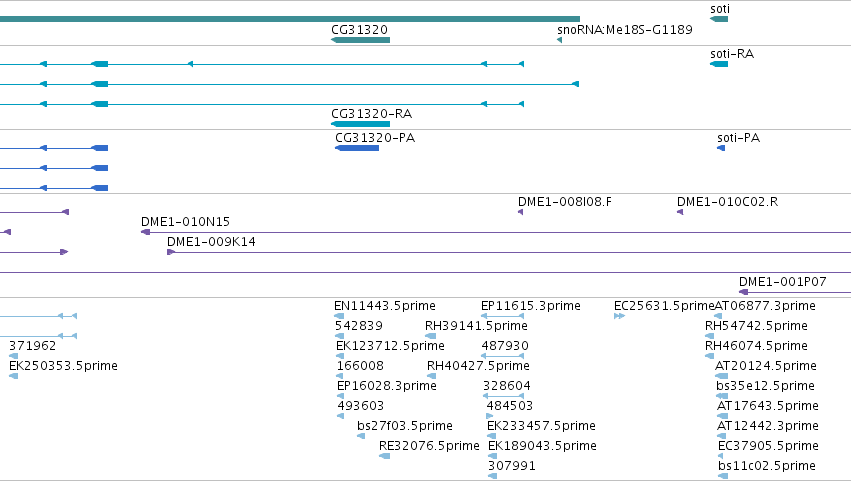Click the CG31320-RA transcript bar
851x481 pixels.
pos(360,124)
